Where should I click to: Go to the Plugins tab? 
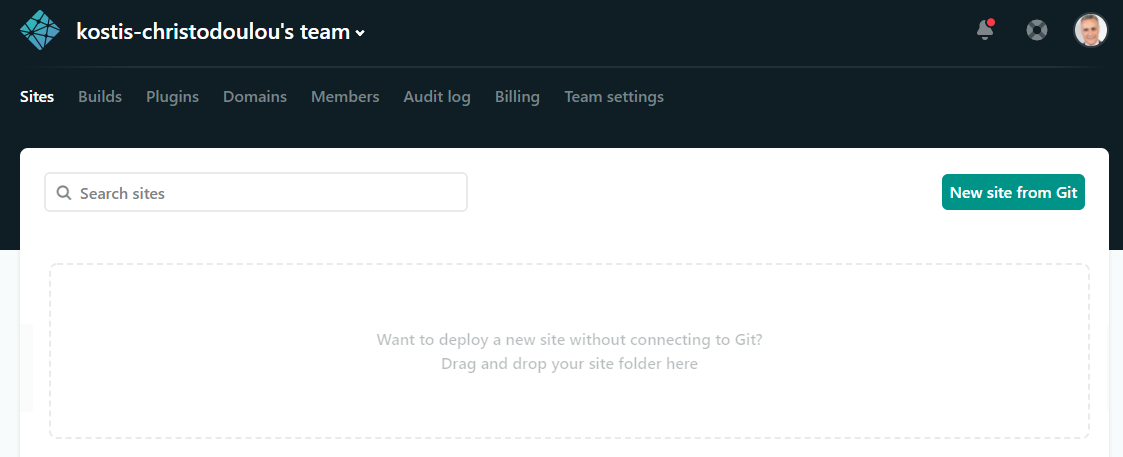tap(172, 97)
